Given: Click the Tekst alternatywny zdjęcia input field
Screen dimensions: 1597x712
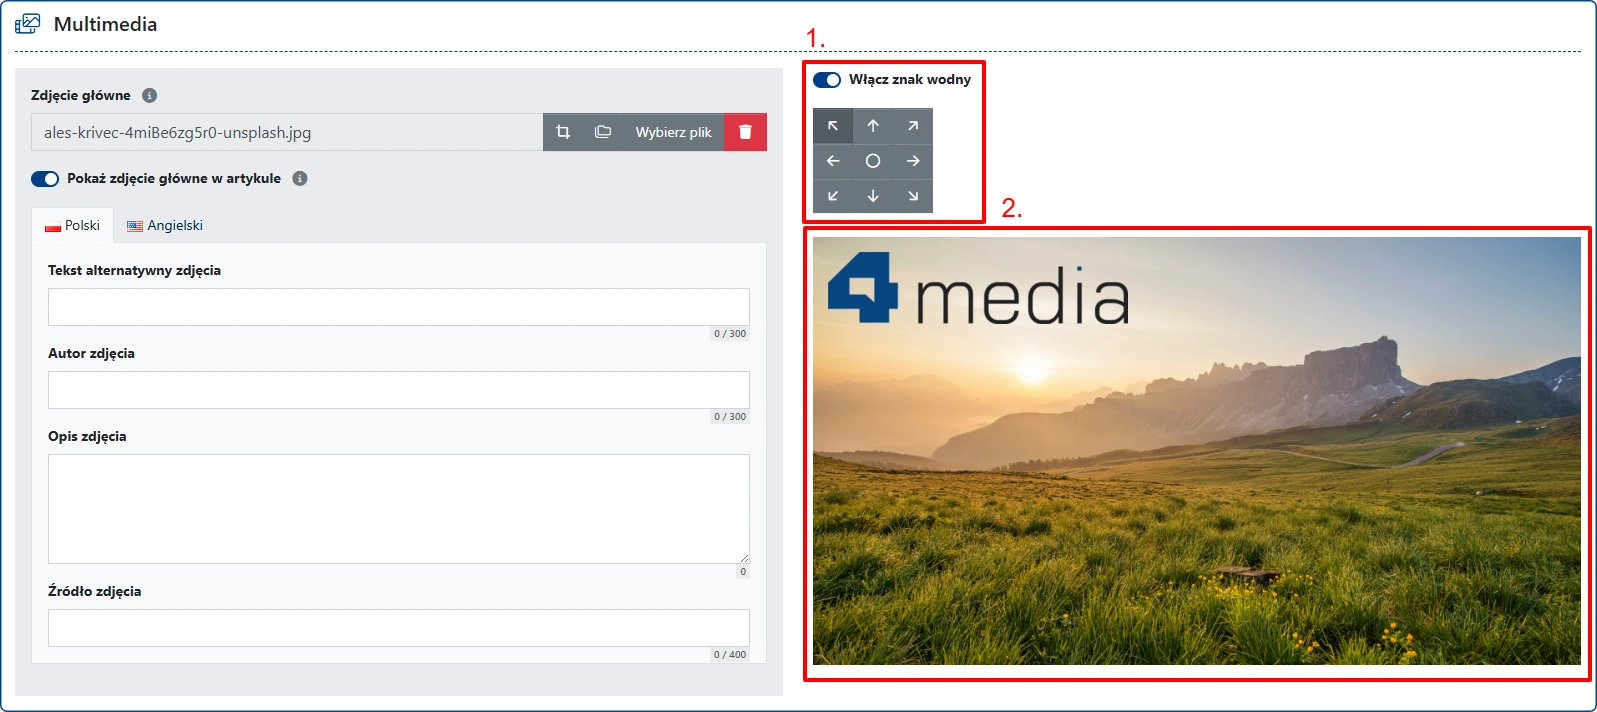Looking at the screenshot, I should 399,307.
